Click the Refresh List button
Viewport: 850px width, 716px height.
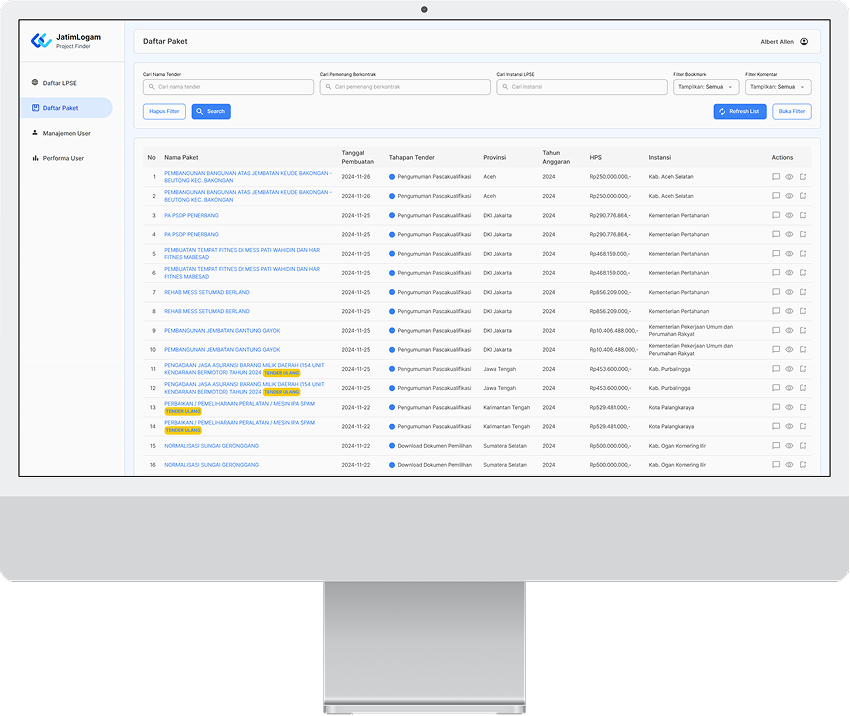tap(740, 112)
